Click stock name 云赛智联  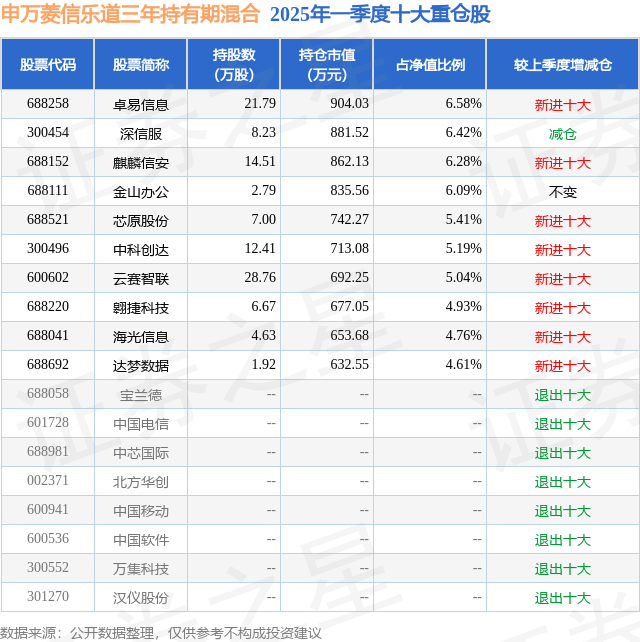pyautogui.click(x=141, y=279)
